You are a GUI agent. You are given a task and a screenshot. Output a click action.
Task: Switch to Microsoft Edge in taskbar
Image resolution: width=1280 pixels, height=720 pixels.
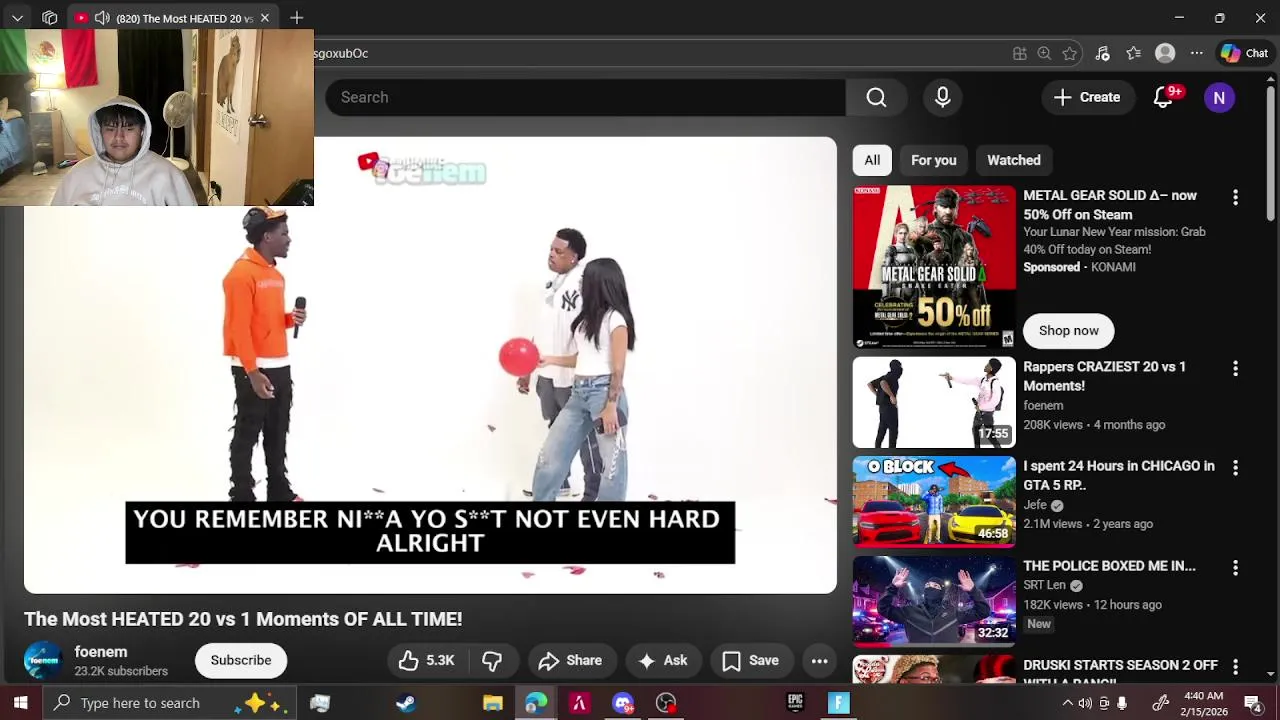[536, 703]
